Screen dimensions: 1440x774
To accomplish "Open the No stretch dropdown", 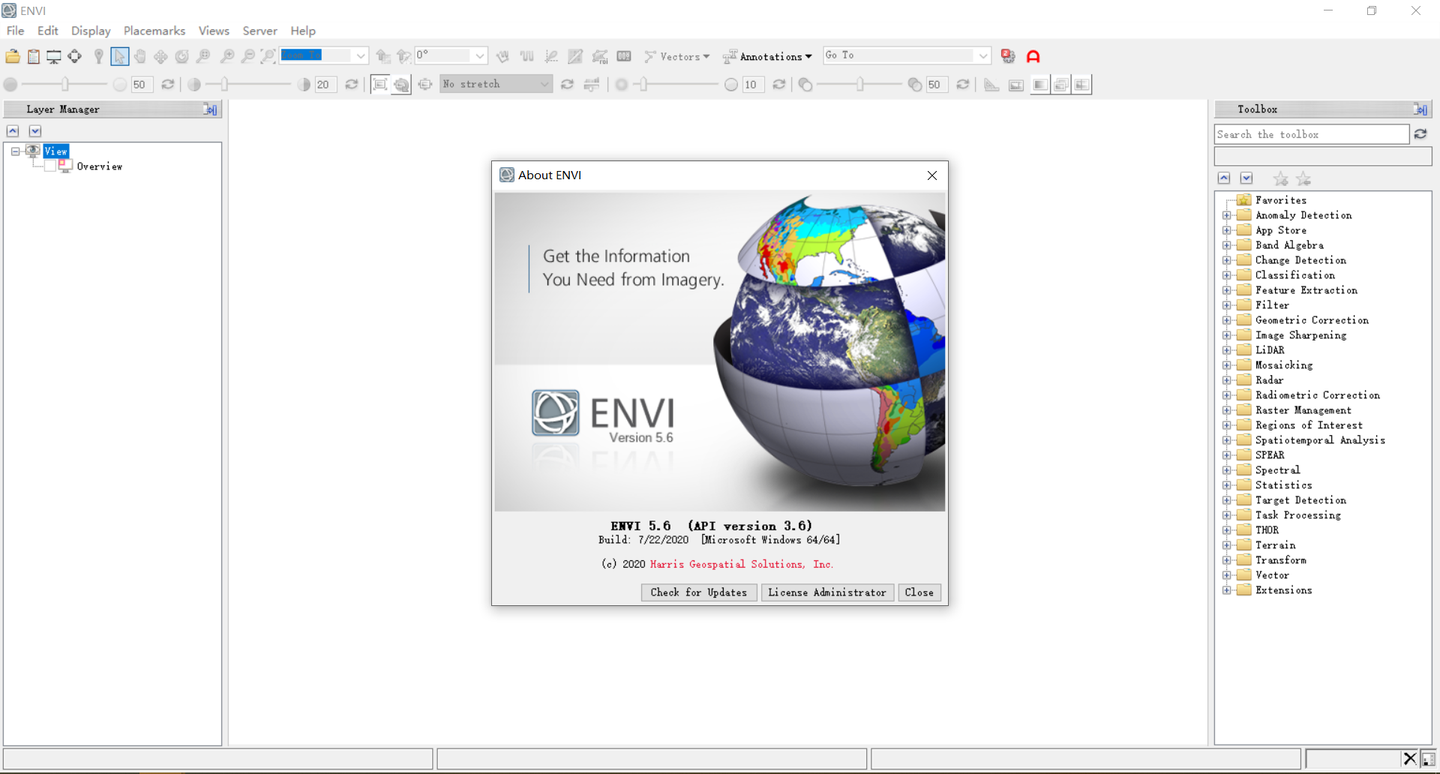I will [496, 84].
